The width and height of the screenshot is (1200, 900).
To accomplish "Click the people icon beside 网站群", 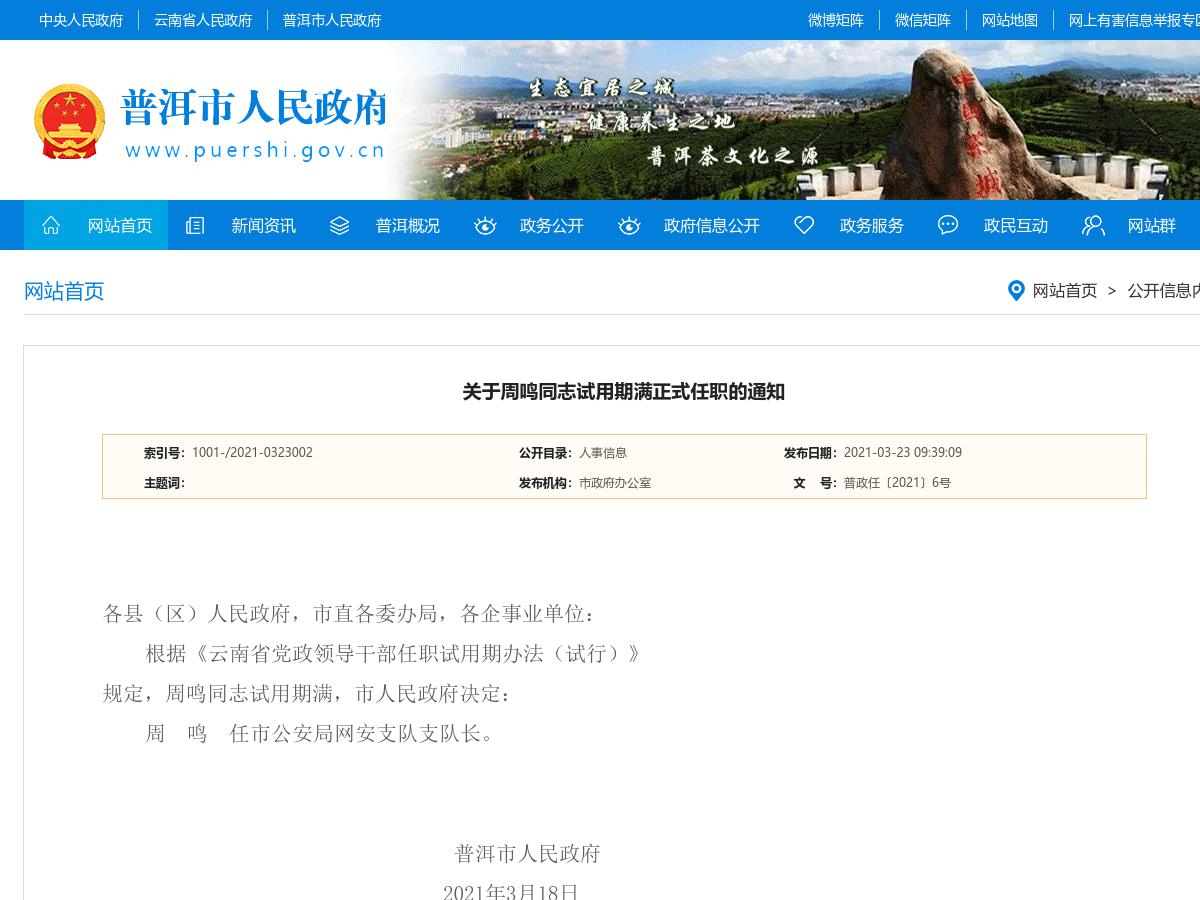I will pos(1093,225).
